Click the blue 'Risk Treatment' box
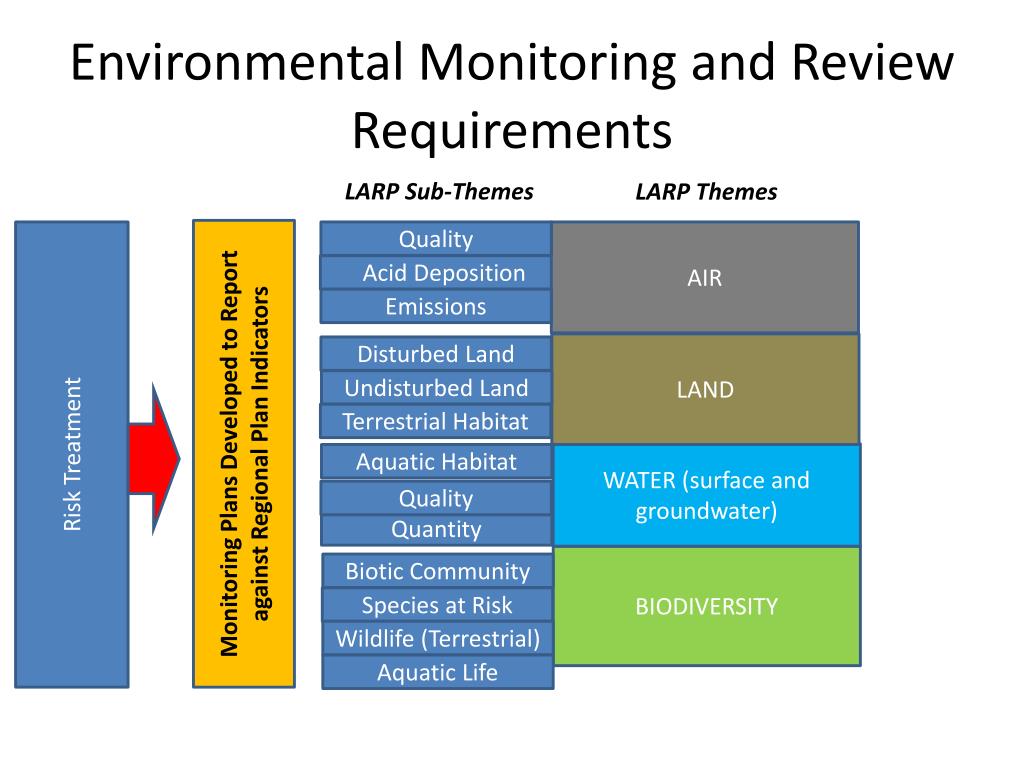Viewport: 1024px width, 768px height. (72, 455)
